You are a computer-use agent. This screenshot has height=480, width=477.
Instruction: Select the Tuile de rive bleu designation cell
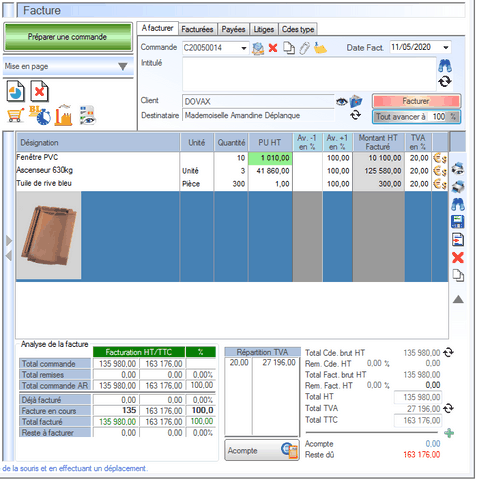point(98,184)
